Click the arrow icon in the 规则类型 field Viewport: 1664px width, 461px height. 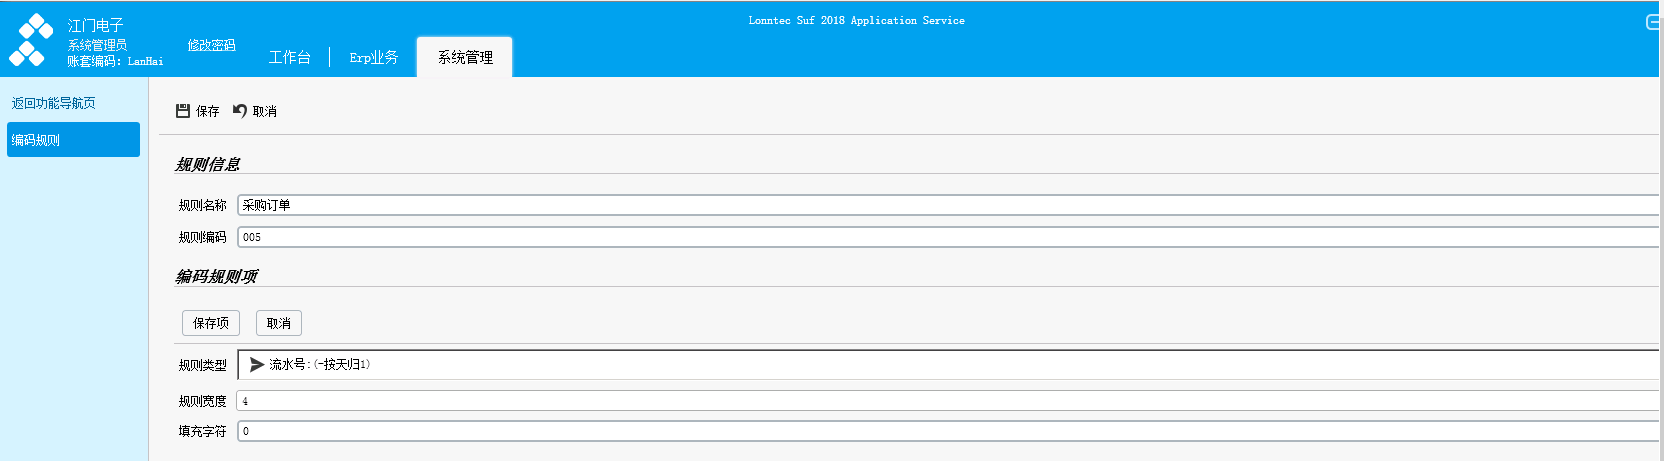point(257,365)
